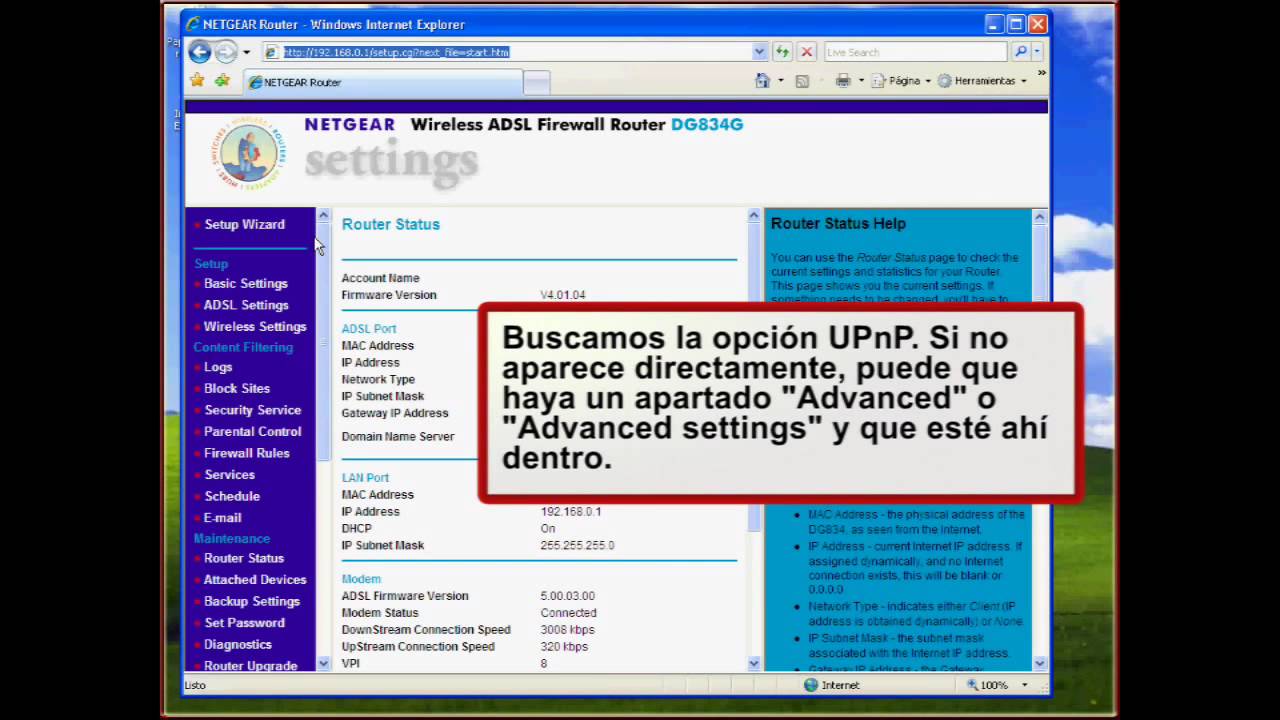Click help pane scroll-up arrow
The image size is (1280, 720).
coord(1040,216)
